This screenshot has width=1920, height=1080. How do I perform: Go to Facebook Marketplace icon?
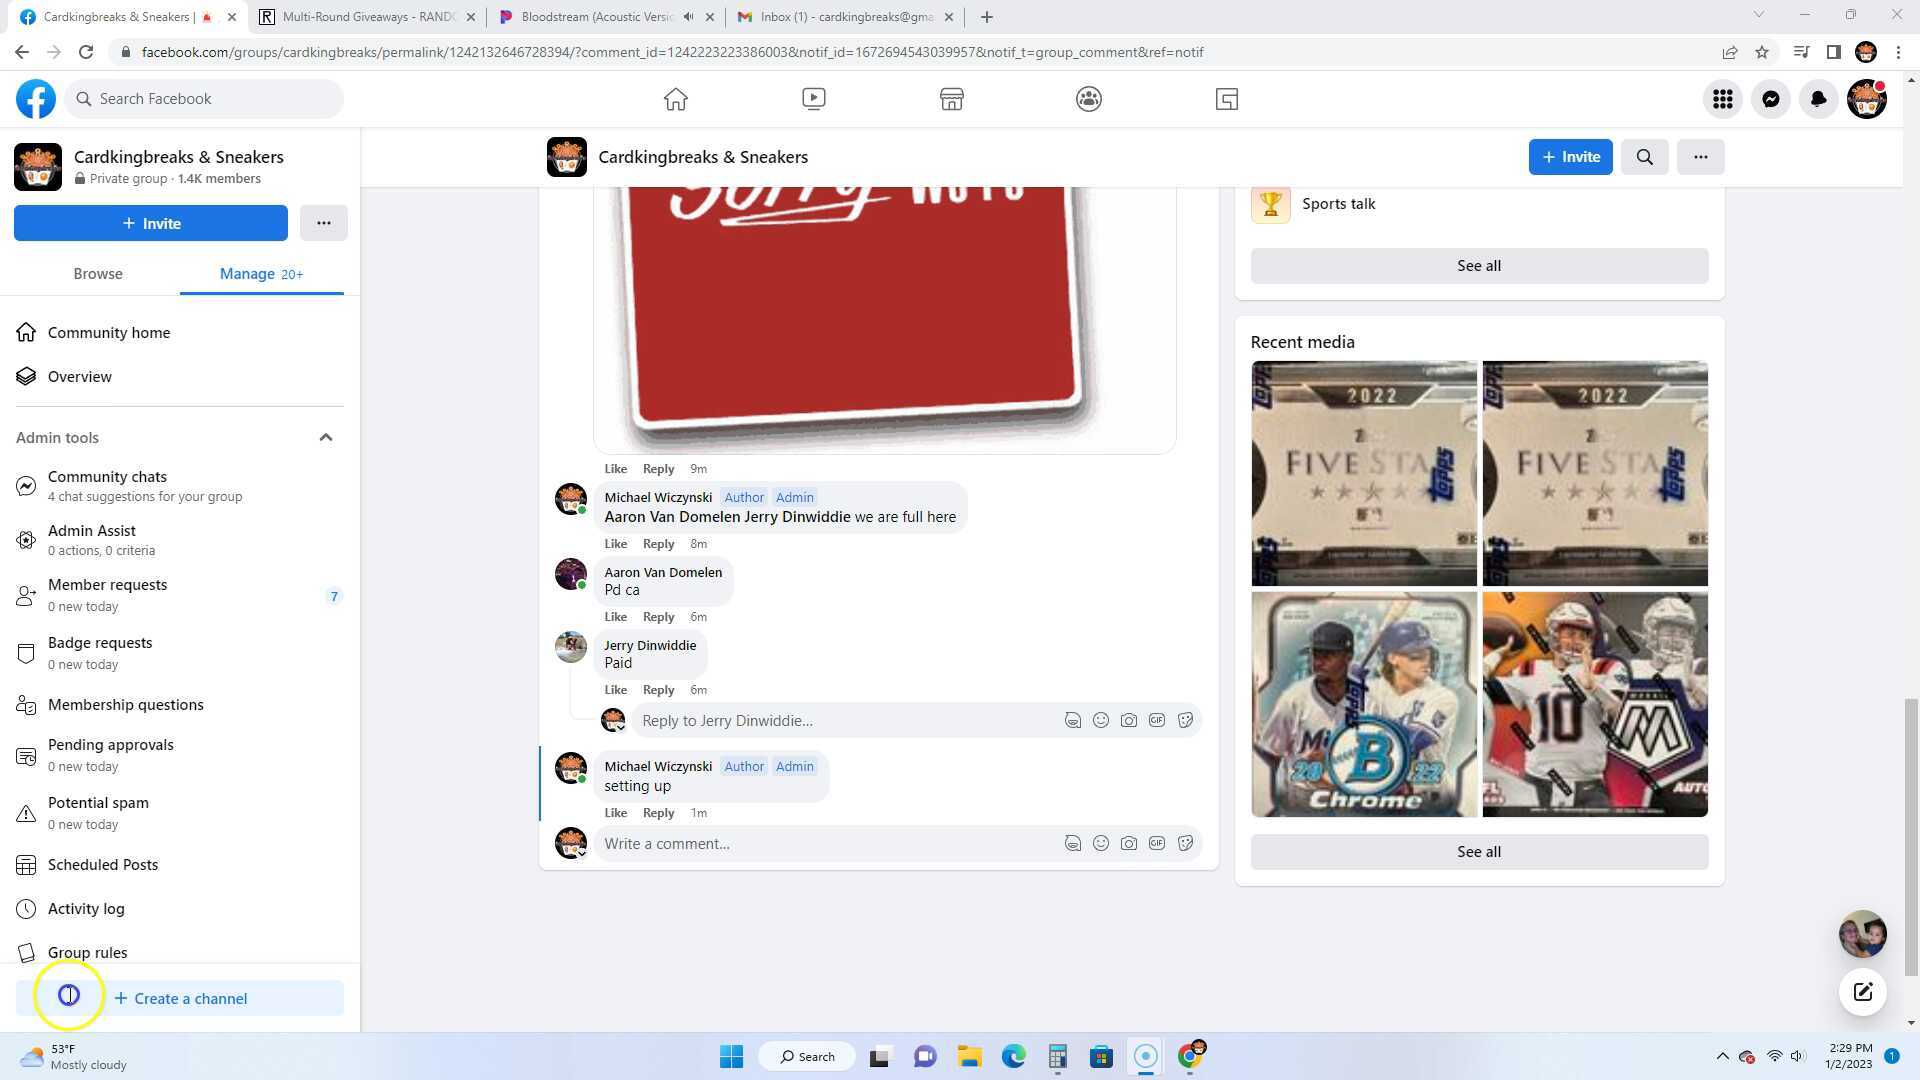point(951,99)
